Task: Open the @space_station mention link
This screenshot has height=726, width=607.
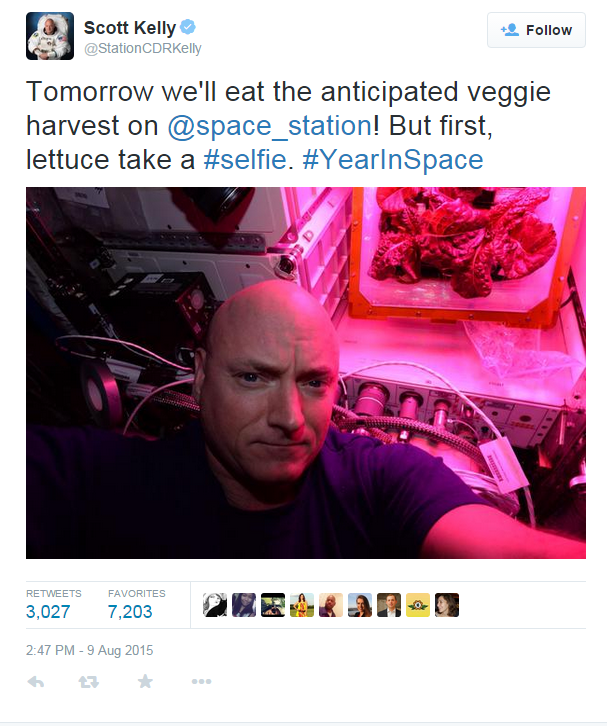Action: tap(269, 125)
